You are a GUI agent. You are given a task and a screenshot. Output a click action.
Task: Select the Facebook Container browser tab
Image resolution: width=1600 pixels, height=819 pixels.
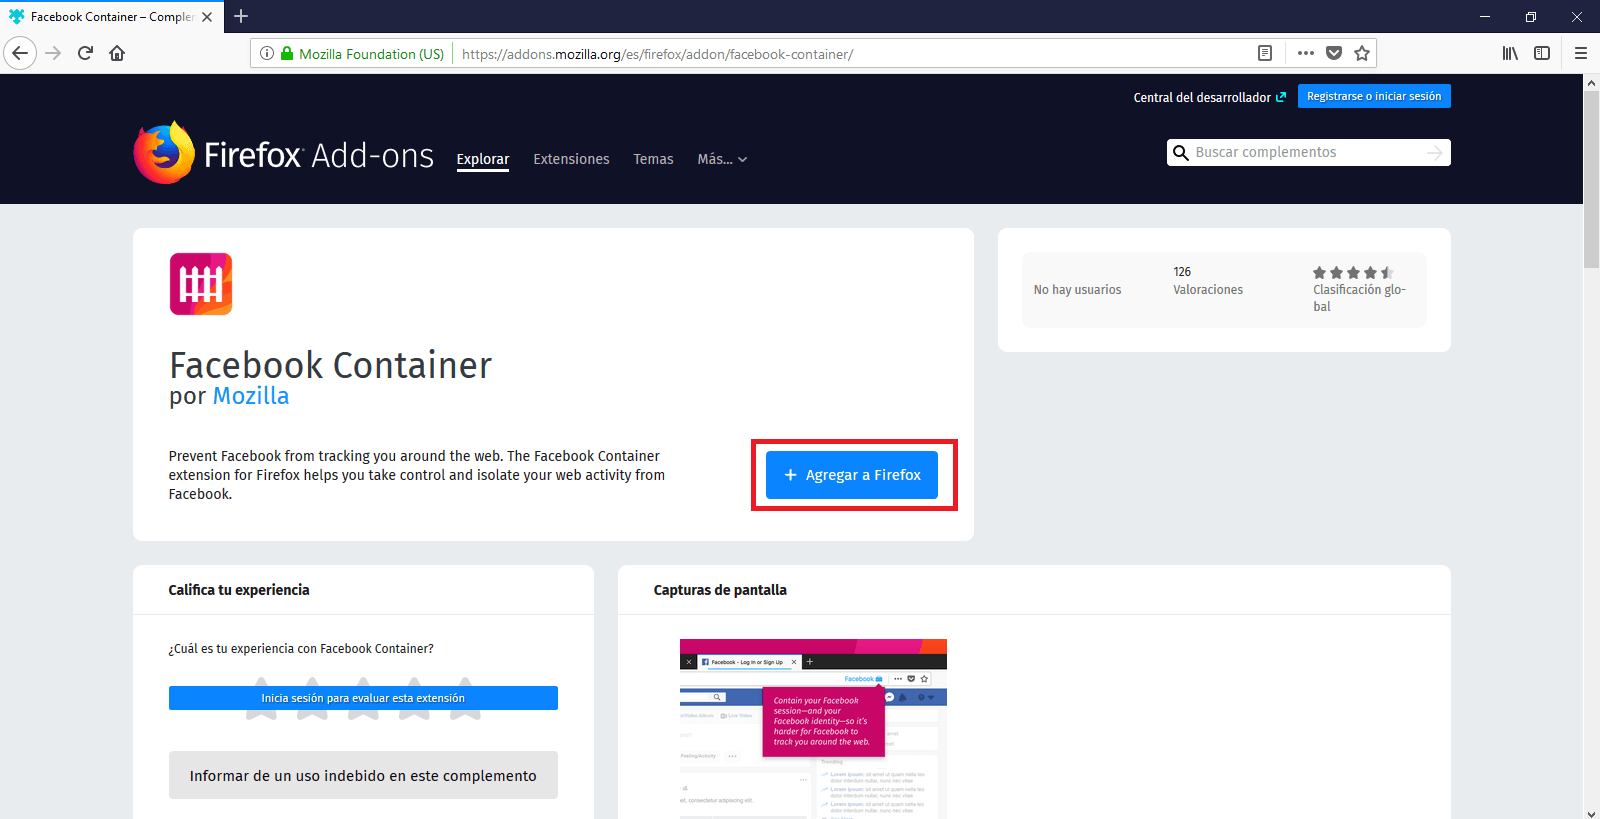(111, 17)
